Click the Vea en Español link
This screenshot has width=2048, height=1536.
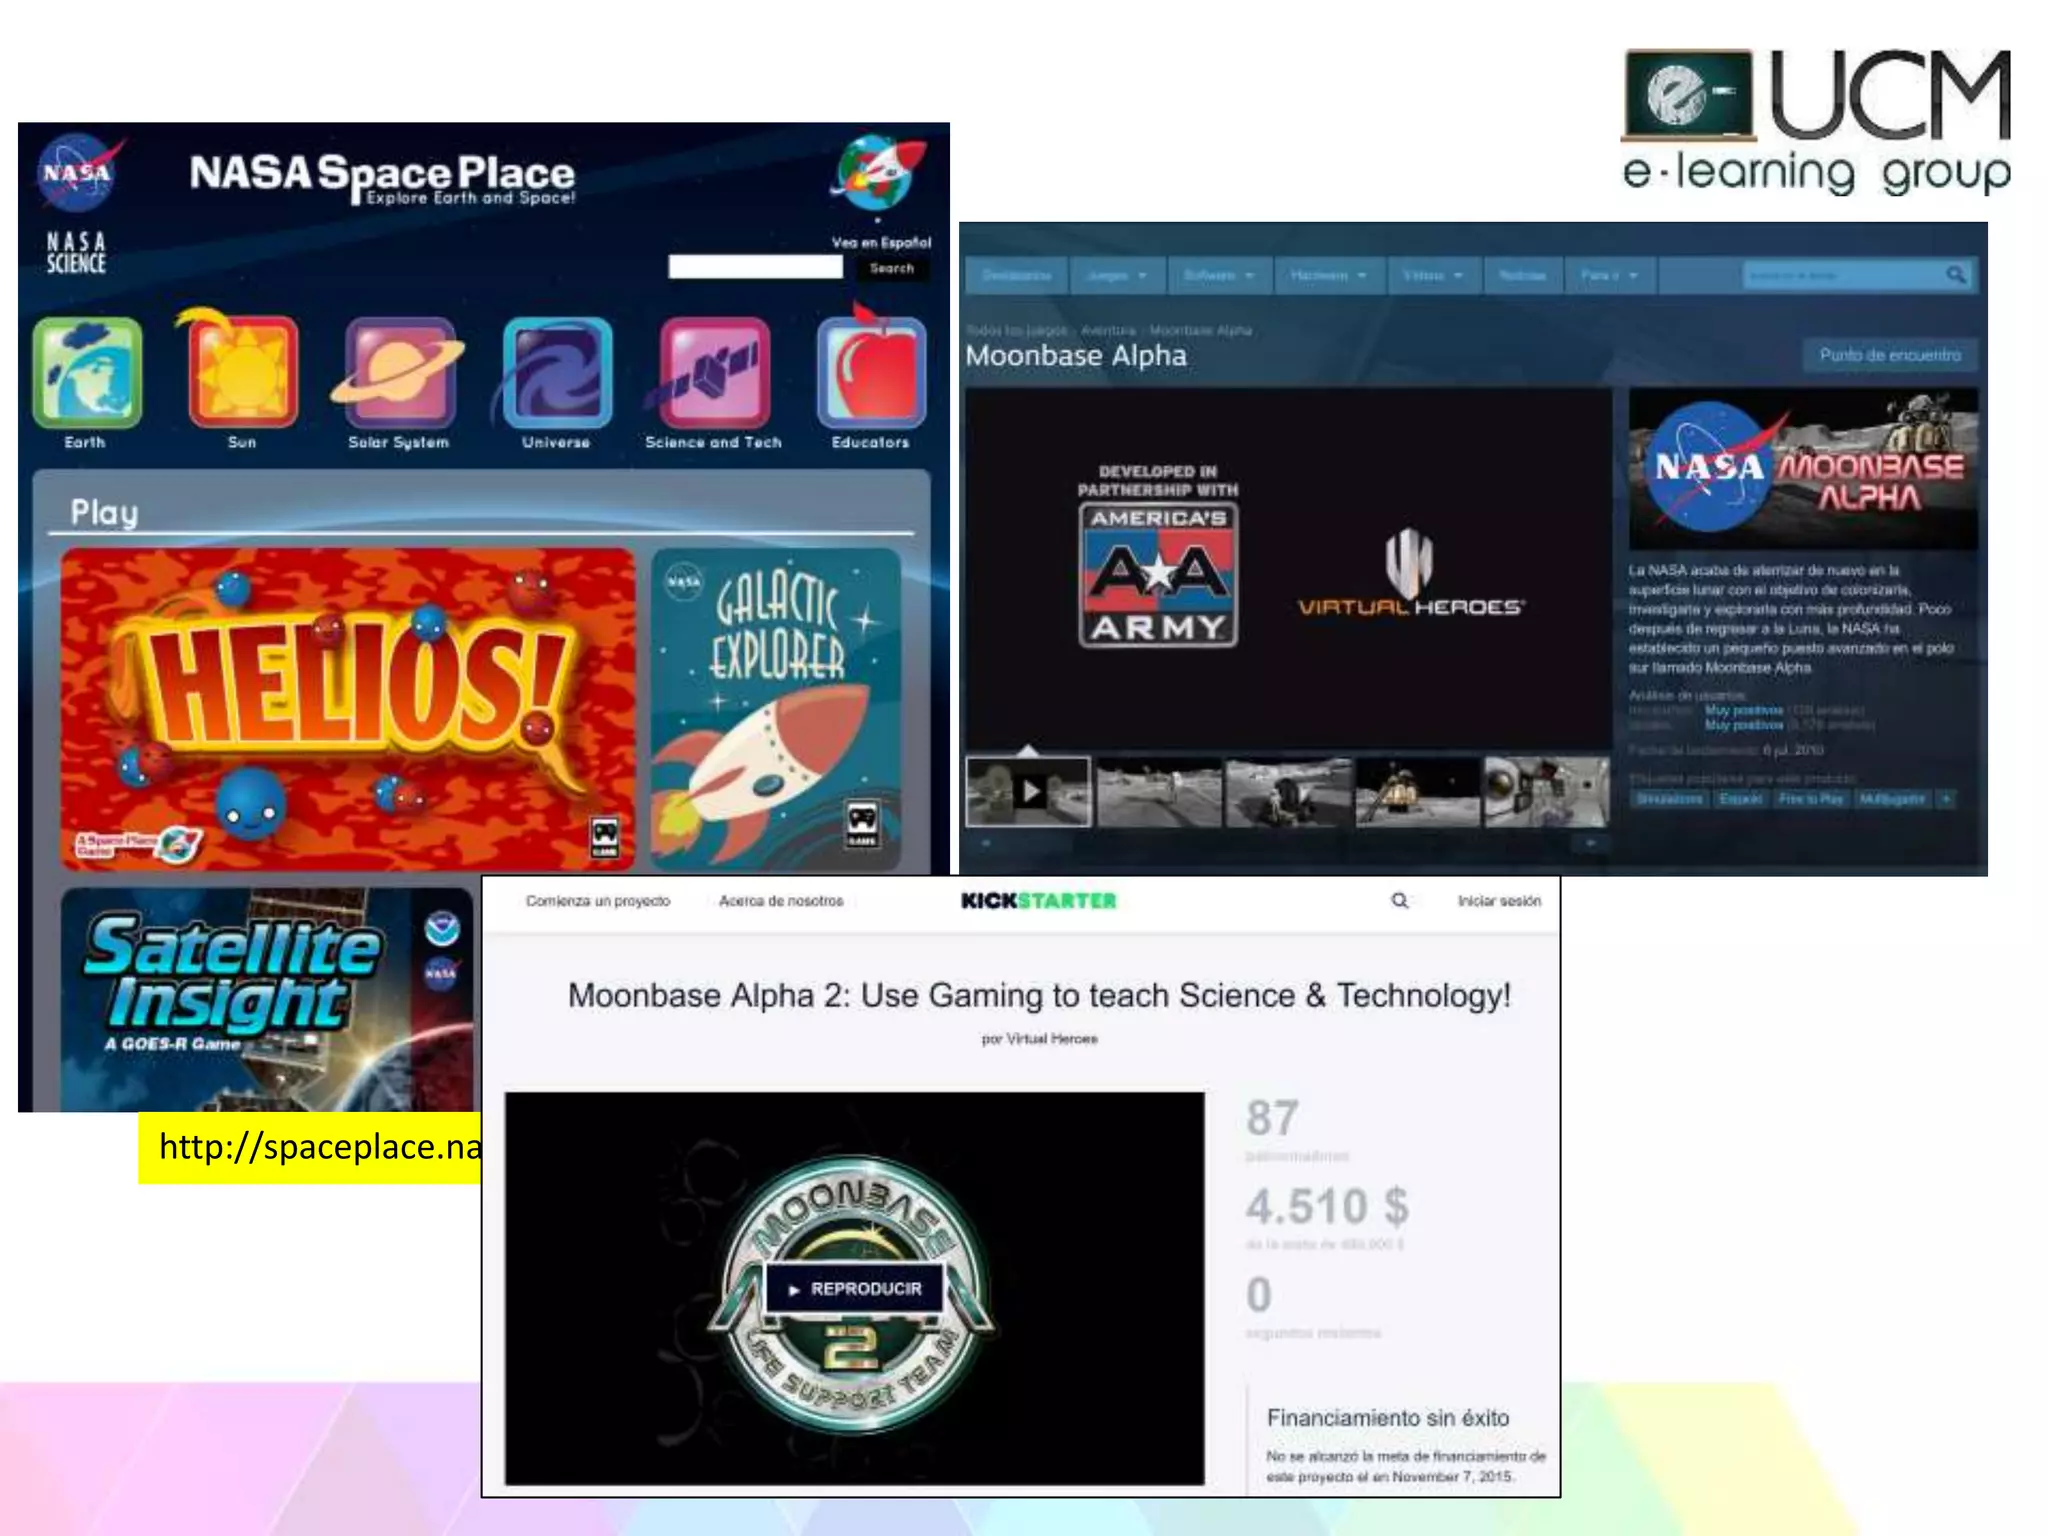coord(881,242)
